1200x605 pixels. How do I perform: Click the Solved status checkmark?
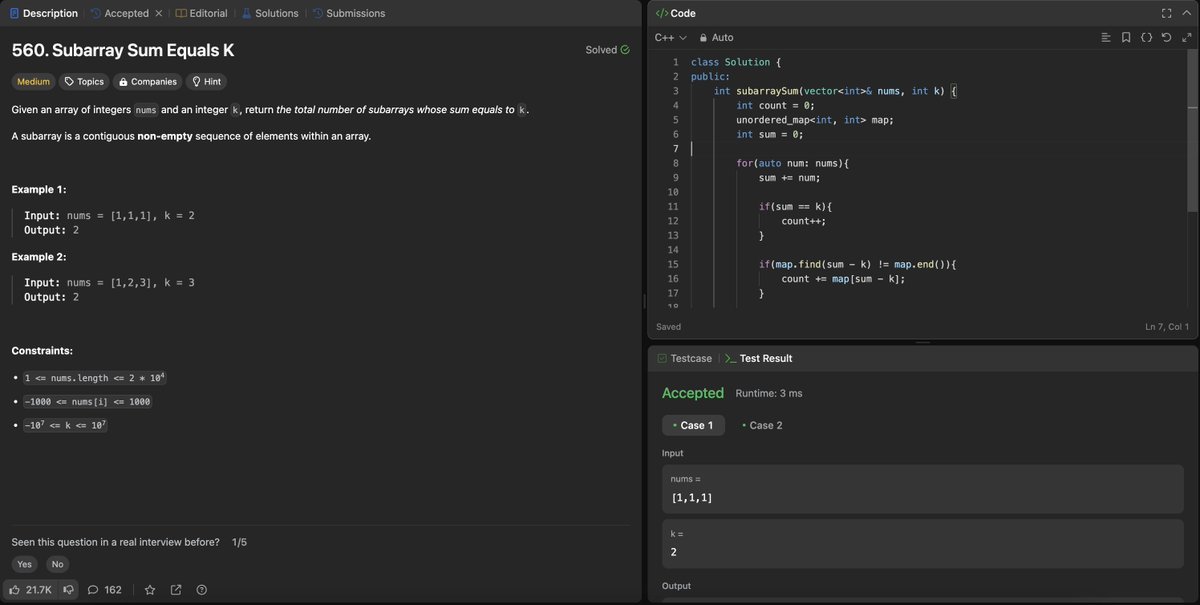click(x=625, y=49)
